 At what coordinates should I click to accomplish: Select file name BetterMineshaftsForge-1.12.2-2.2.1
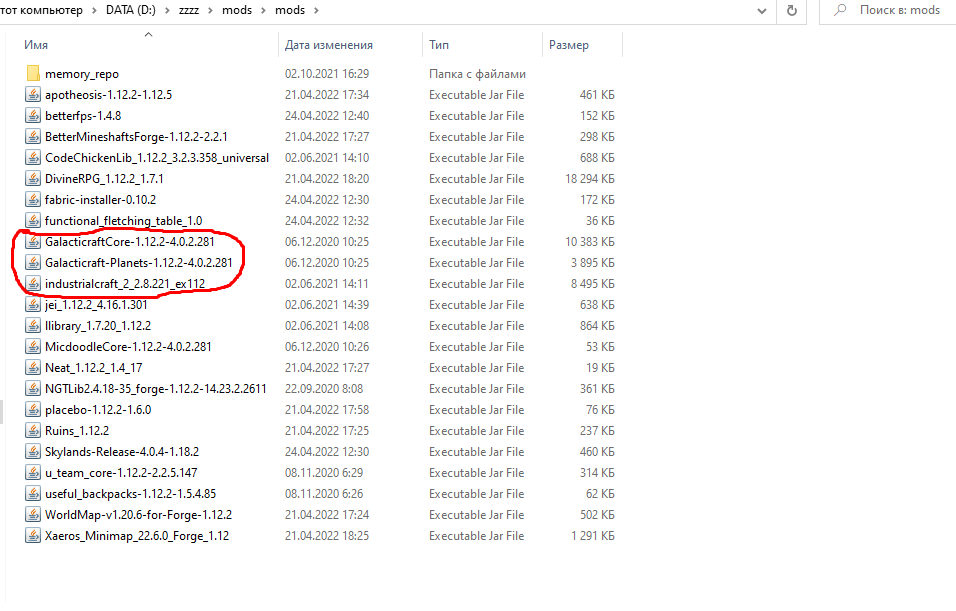(136, 137)
